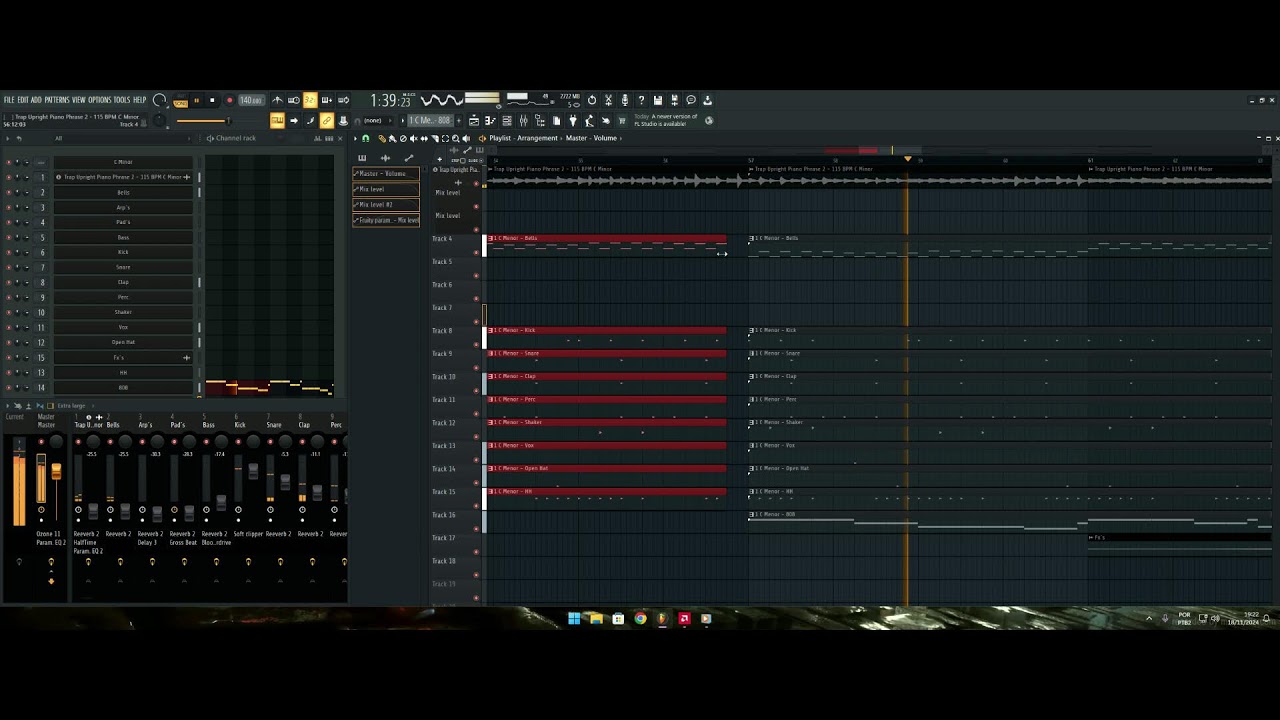This screenshot has height=720, width=1280.
Task: Click the save project icon
Action: (657, 101)
